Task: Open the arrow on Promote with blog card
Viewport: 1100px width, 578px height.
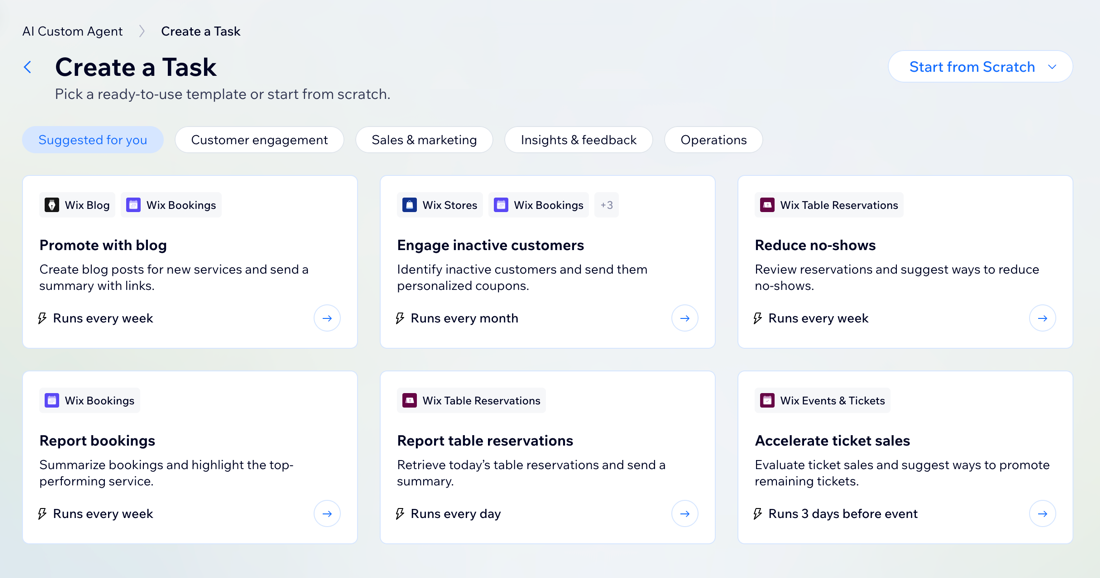Action: (327, 318)
